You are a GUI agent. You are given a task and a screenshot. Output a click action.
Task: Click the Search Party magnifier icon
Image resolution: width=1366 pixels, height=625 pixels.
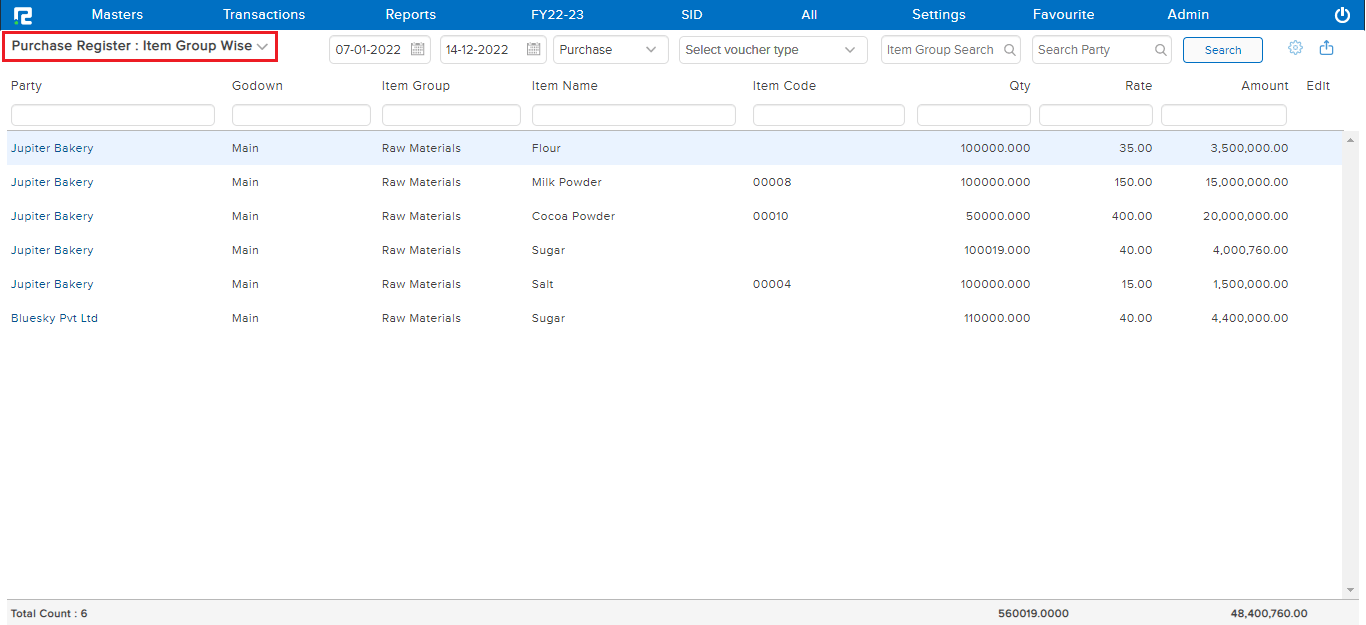(x=1160, y=50)
